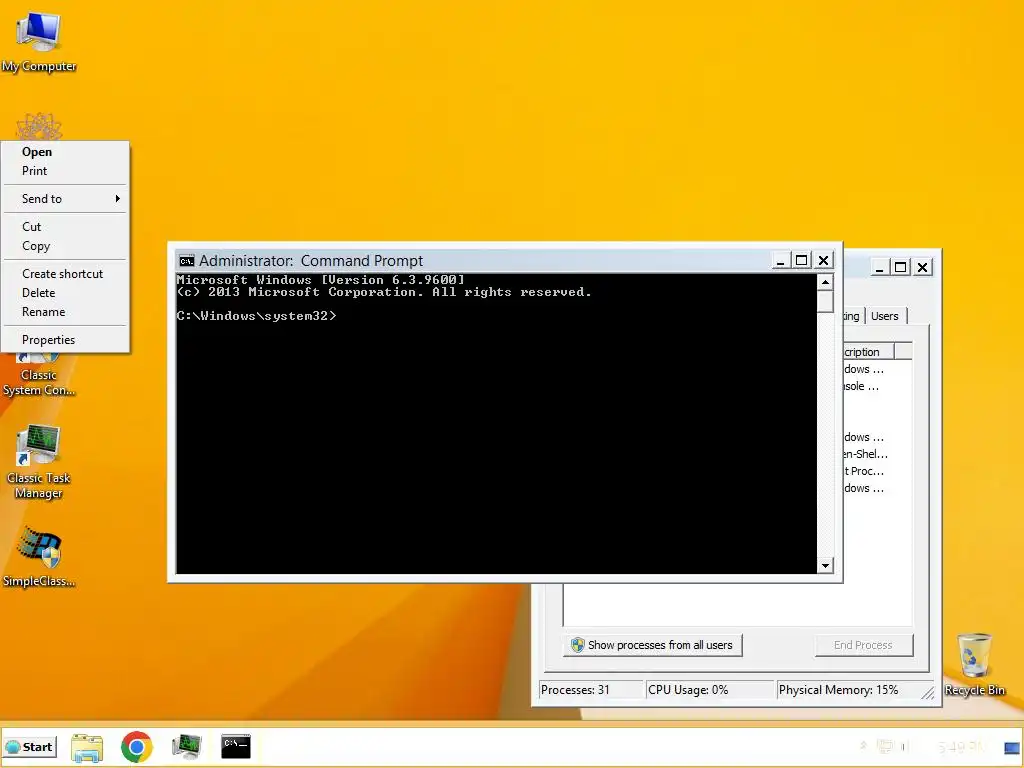1024x768 pixels.
Task: Open the Recycle Bin on the desktop
Action: [974, 664]
